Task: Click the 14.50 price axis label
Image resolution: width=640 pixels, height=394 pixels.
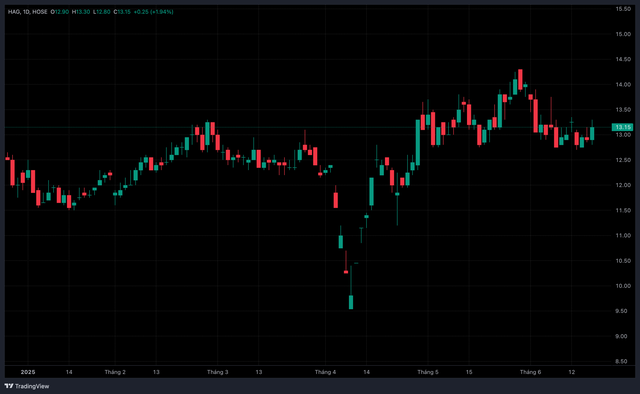Action: click(x=623, y=59)
